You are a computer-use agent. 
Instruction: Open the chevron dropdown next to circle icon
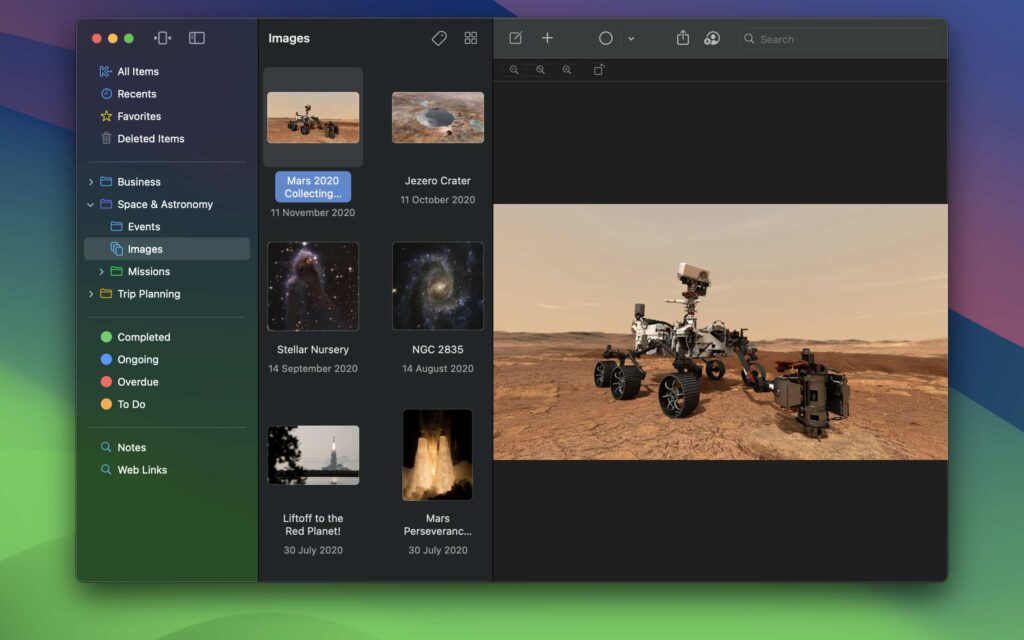click(632, 38)
